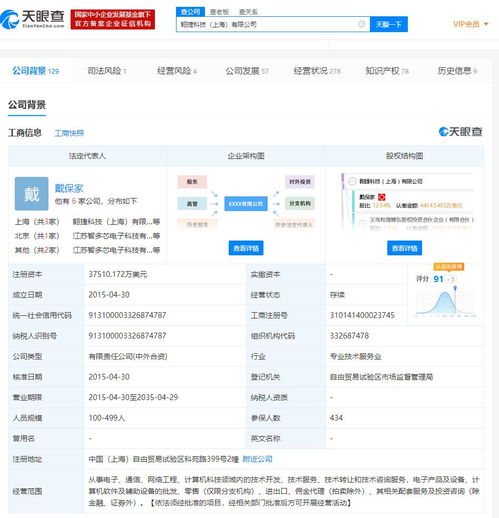Click 组织机构代码 value 332687478
Viewport: 499px width, 518px height.
point(349,336)
